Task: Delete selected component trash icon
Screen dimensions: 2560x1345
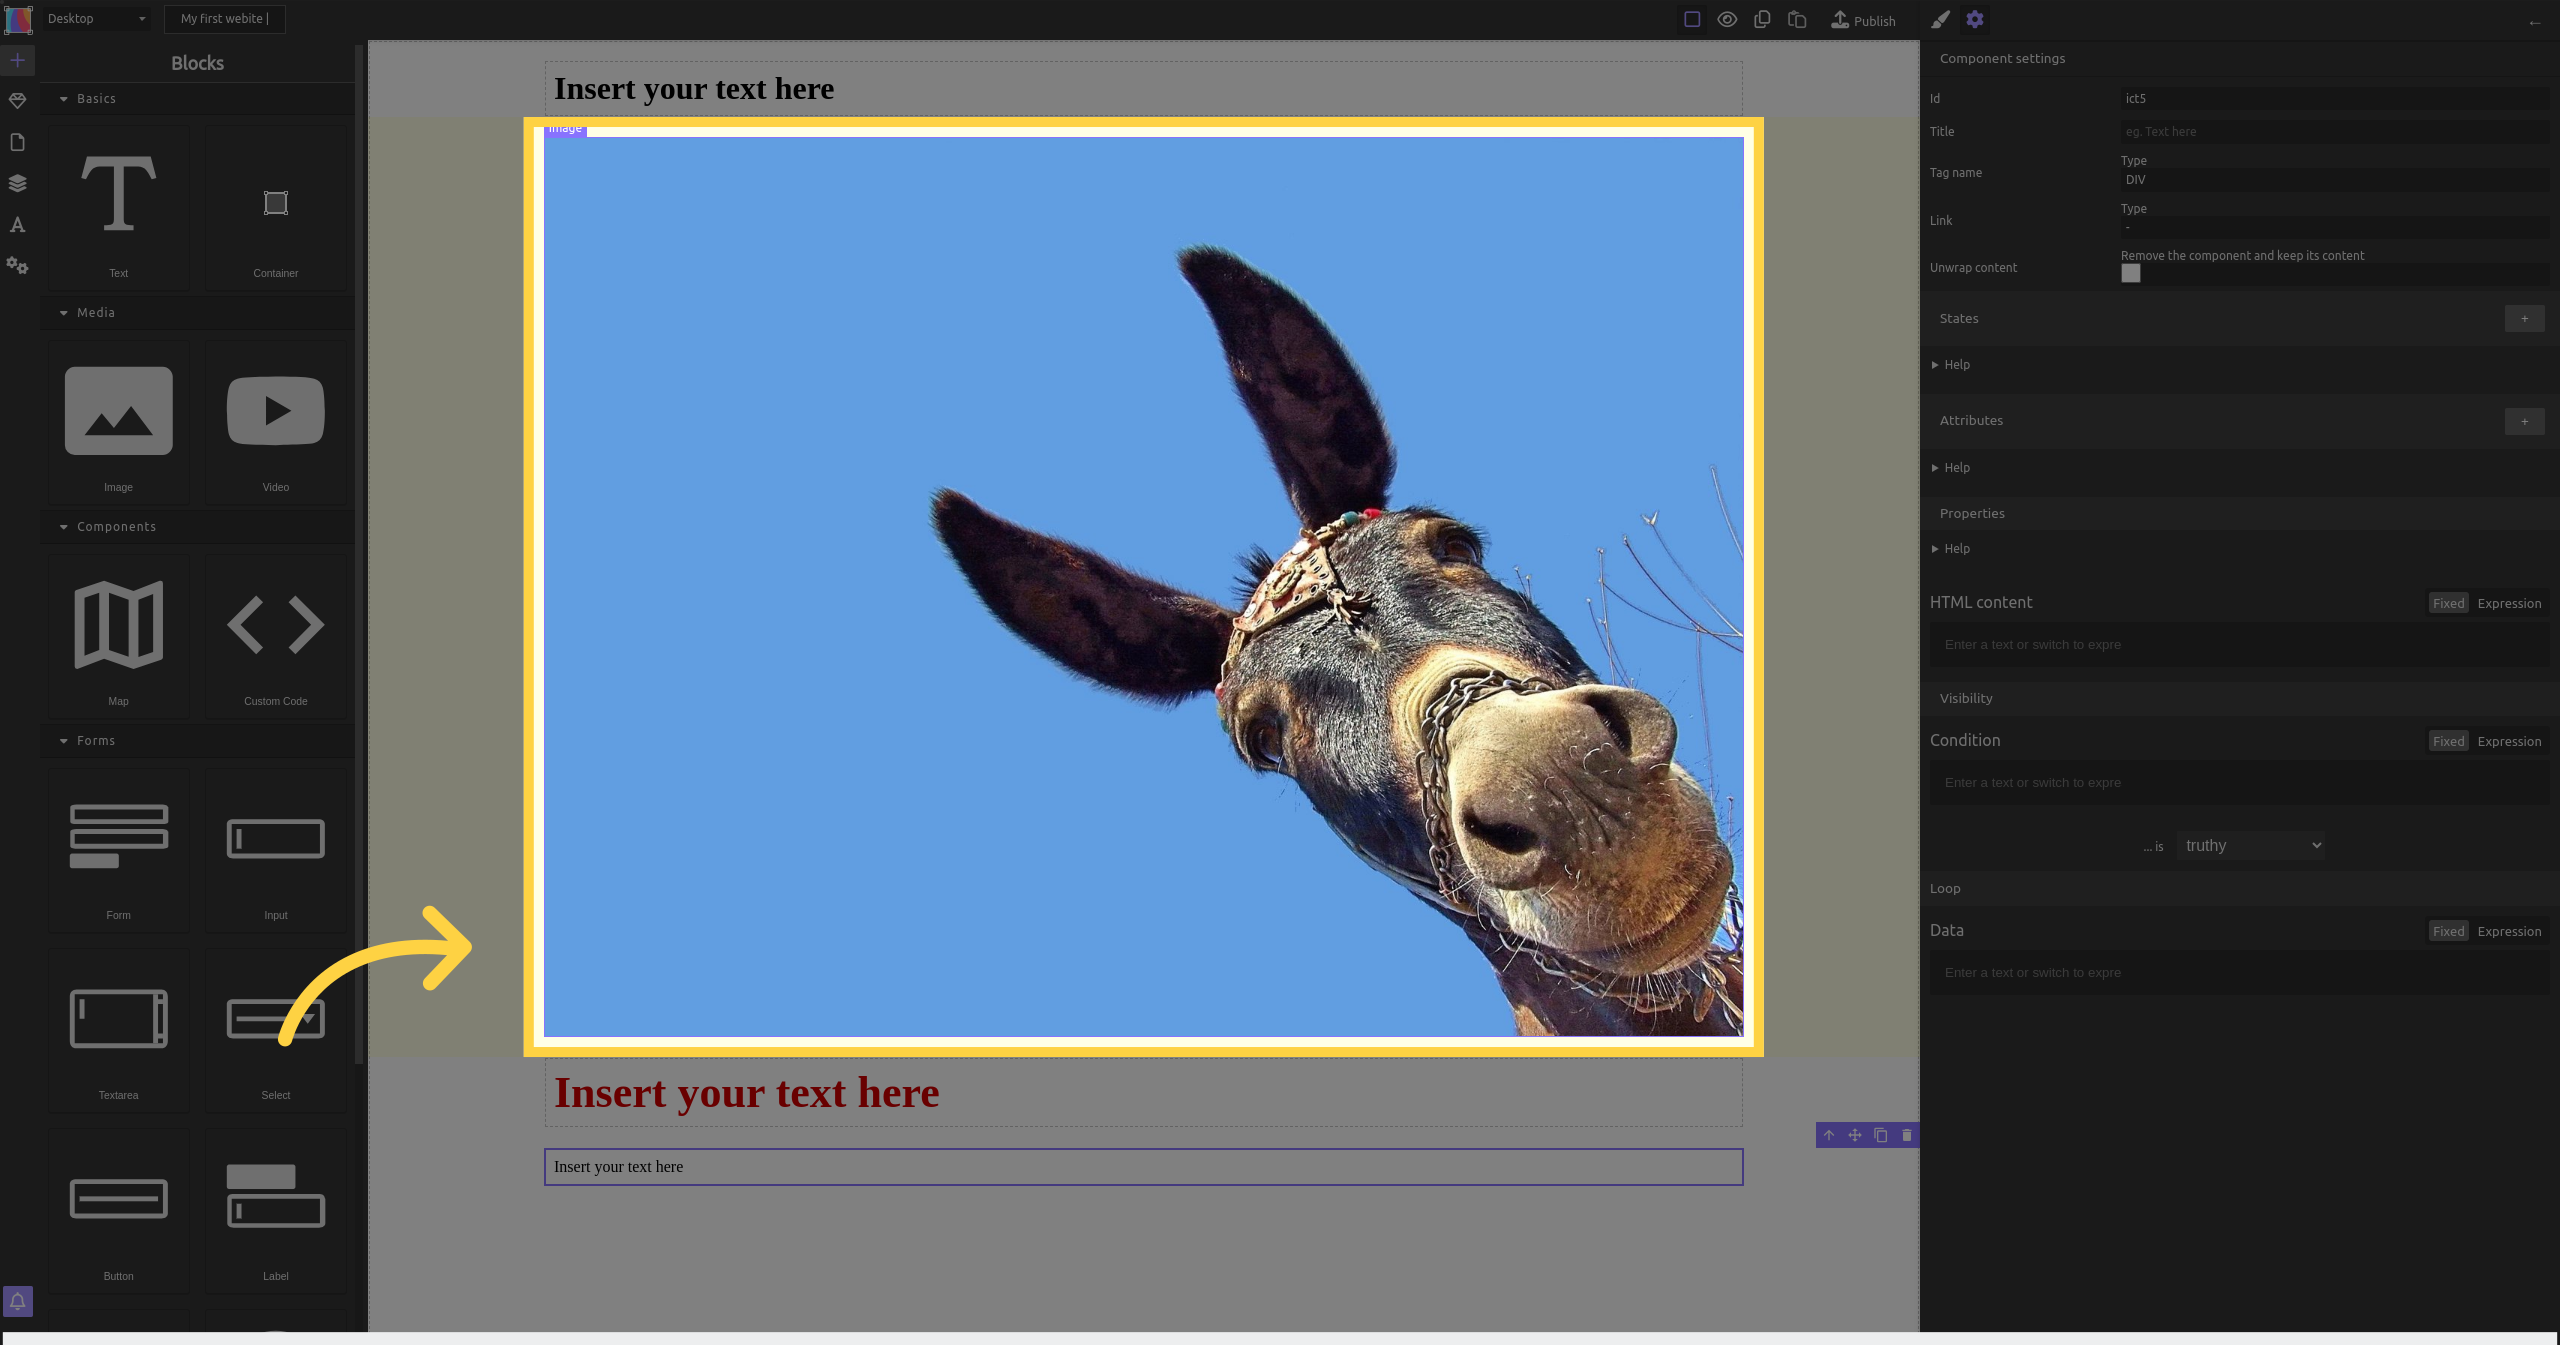Action: (x=1907, y=1135)
